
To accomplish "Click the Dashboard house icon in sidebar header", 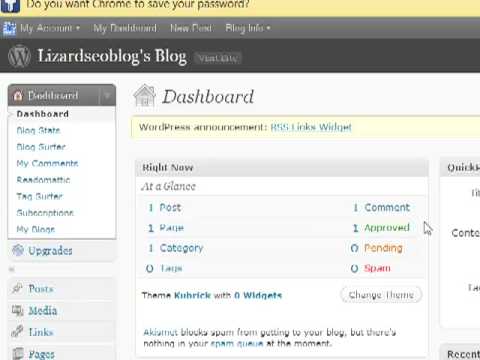I will coord(18,96).
